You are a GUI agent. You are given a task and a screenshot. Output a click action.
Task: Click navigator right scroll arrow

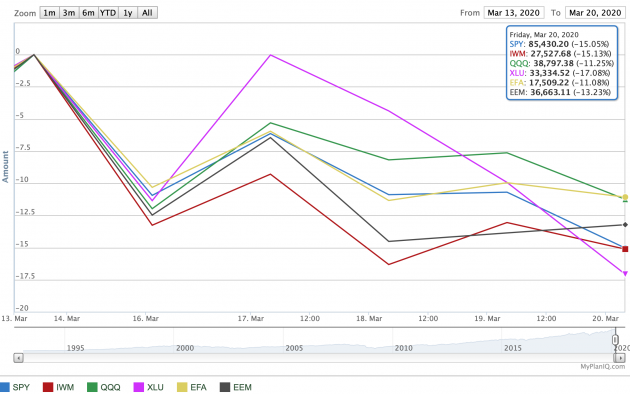click(x=620, y=357)
